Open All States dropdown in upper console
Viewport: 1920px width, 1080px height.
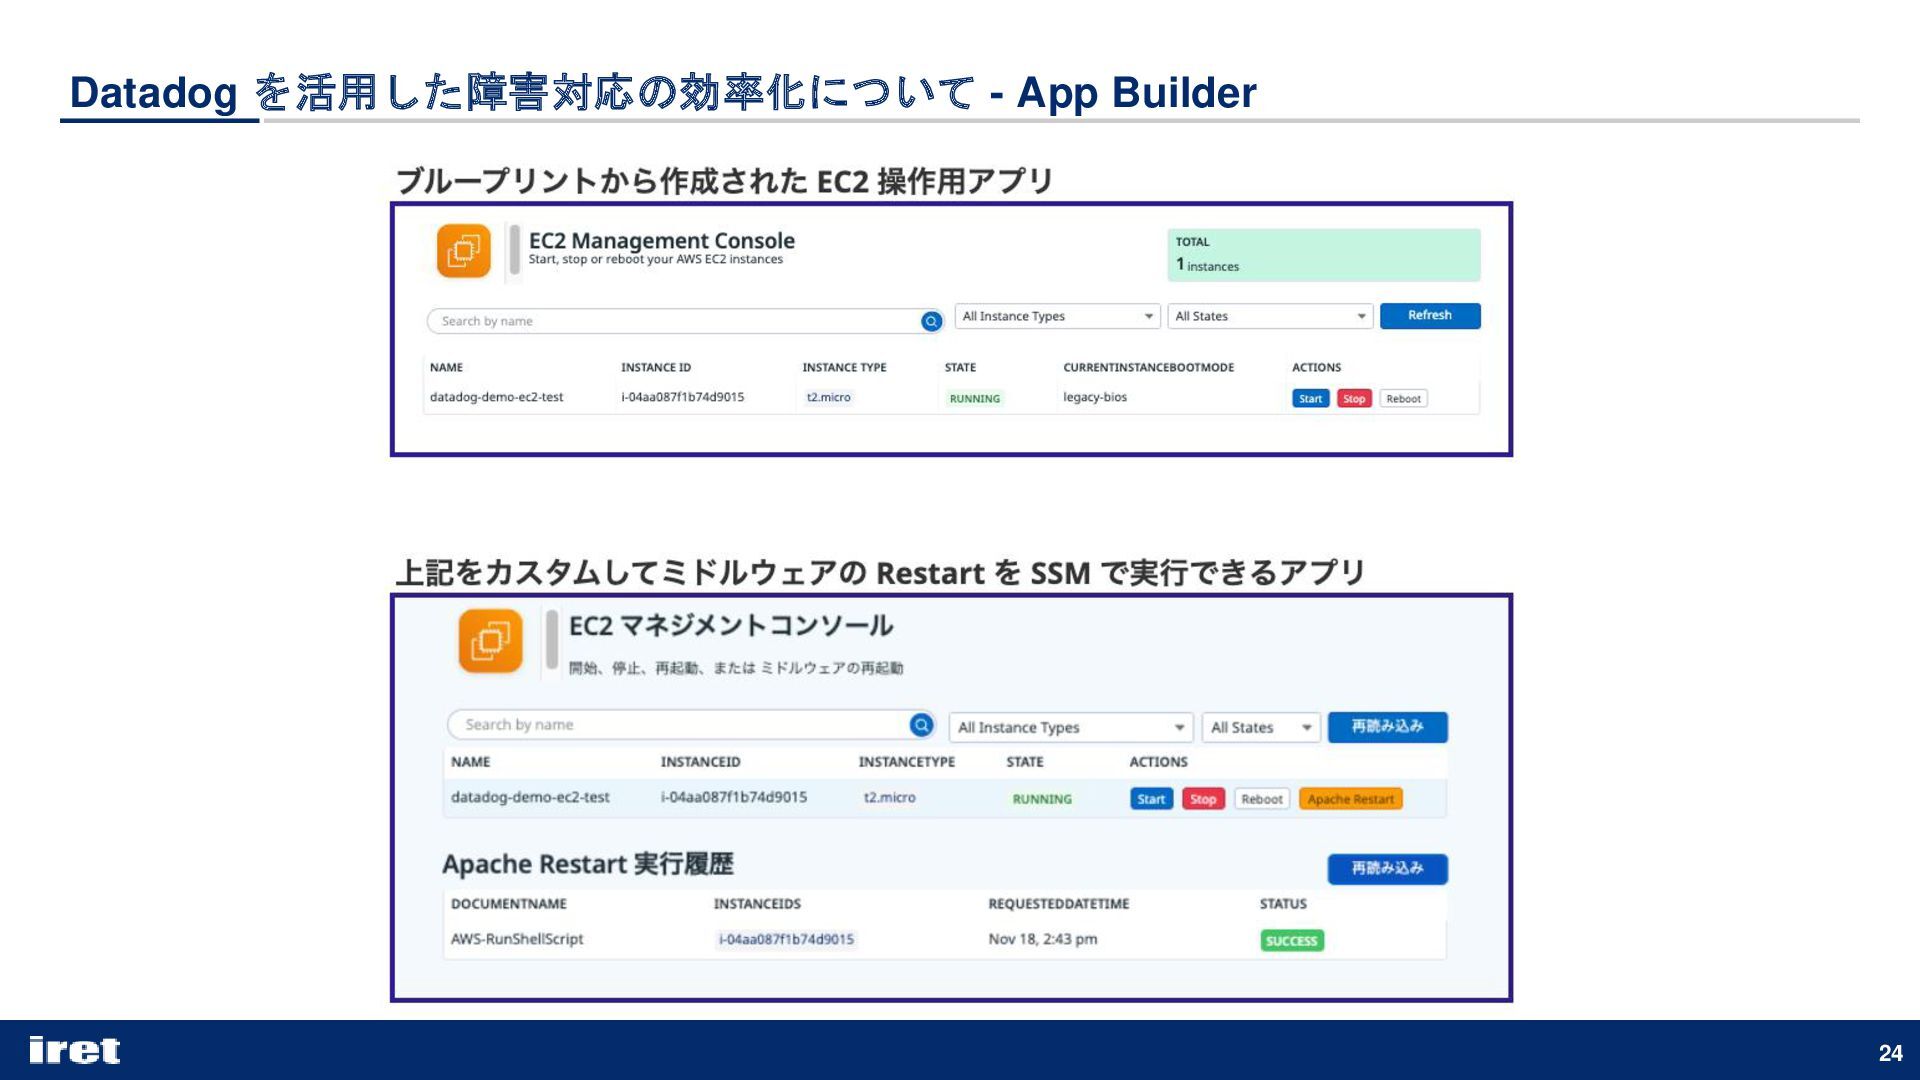click(x=1270, y=316)
